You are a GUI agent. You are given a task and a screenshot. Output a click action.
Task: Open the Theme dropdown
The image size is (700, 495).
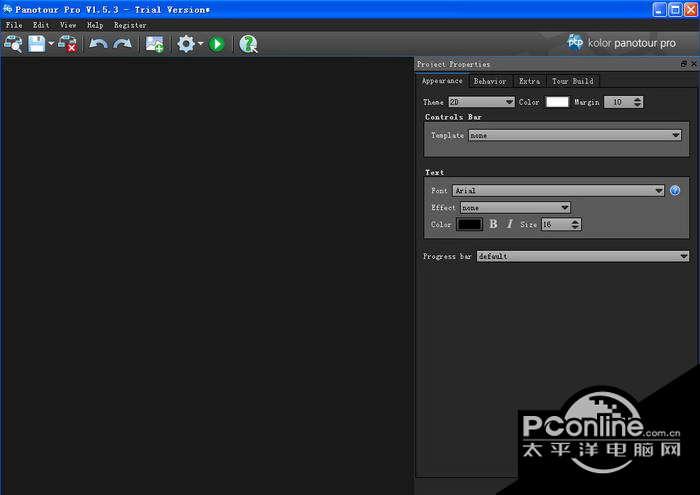[481, 102]
